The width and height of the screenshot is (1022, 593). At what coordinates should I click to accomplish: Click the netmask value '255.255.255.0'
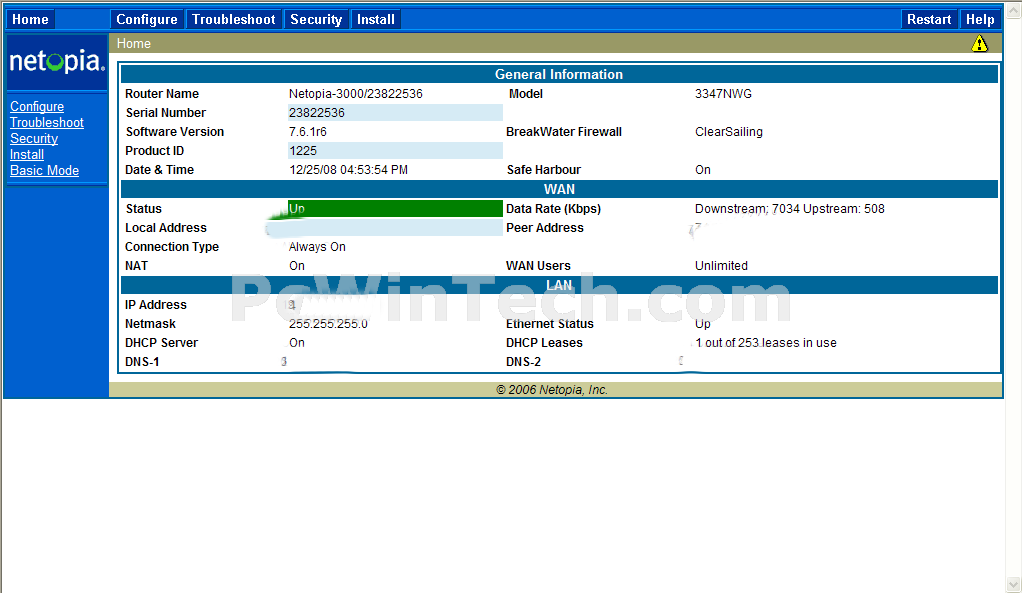pyautogui.click(x=328, y=324)
